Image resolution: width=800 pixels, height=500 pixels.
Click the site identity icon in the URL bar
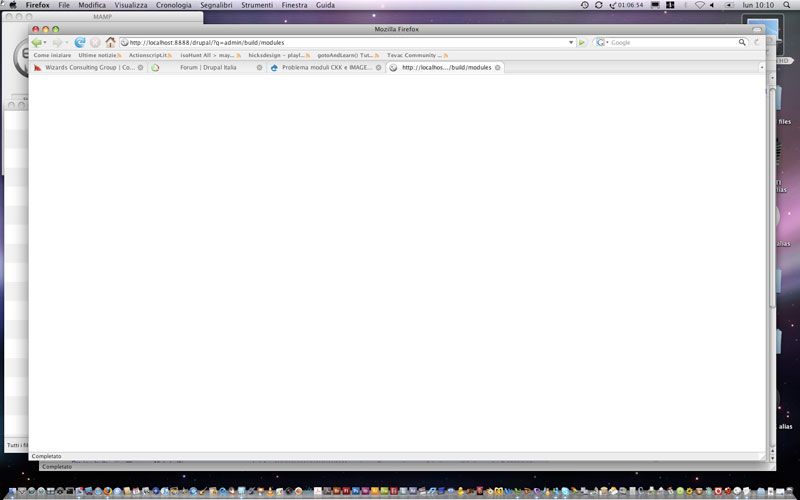tap(124, 42)
